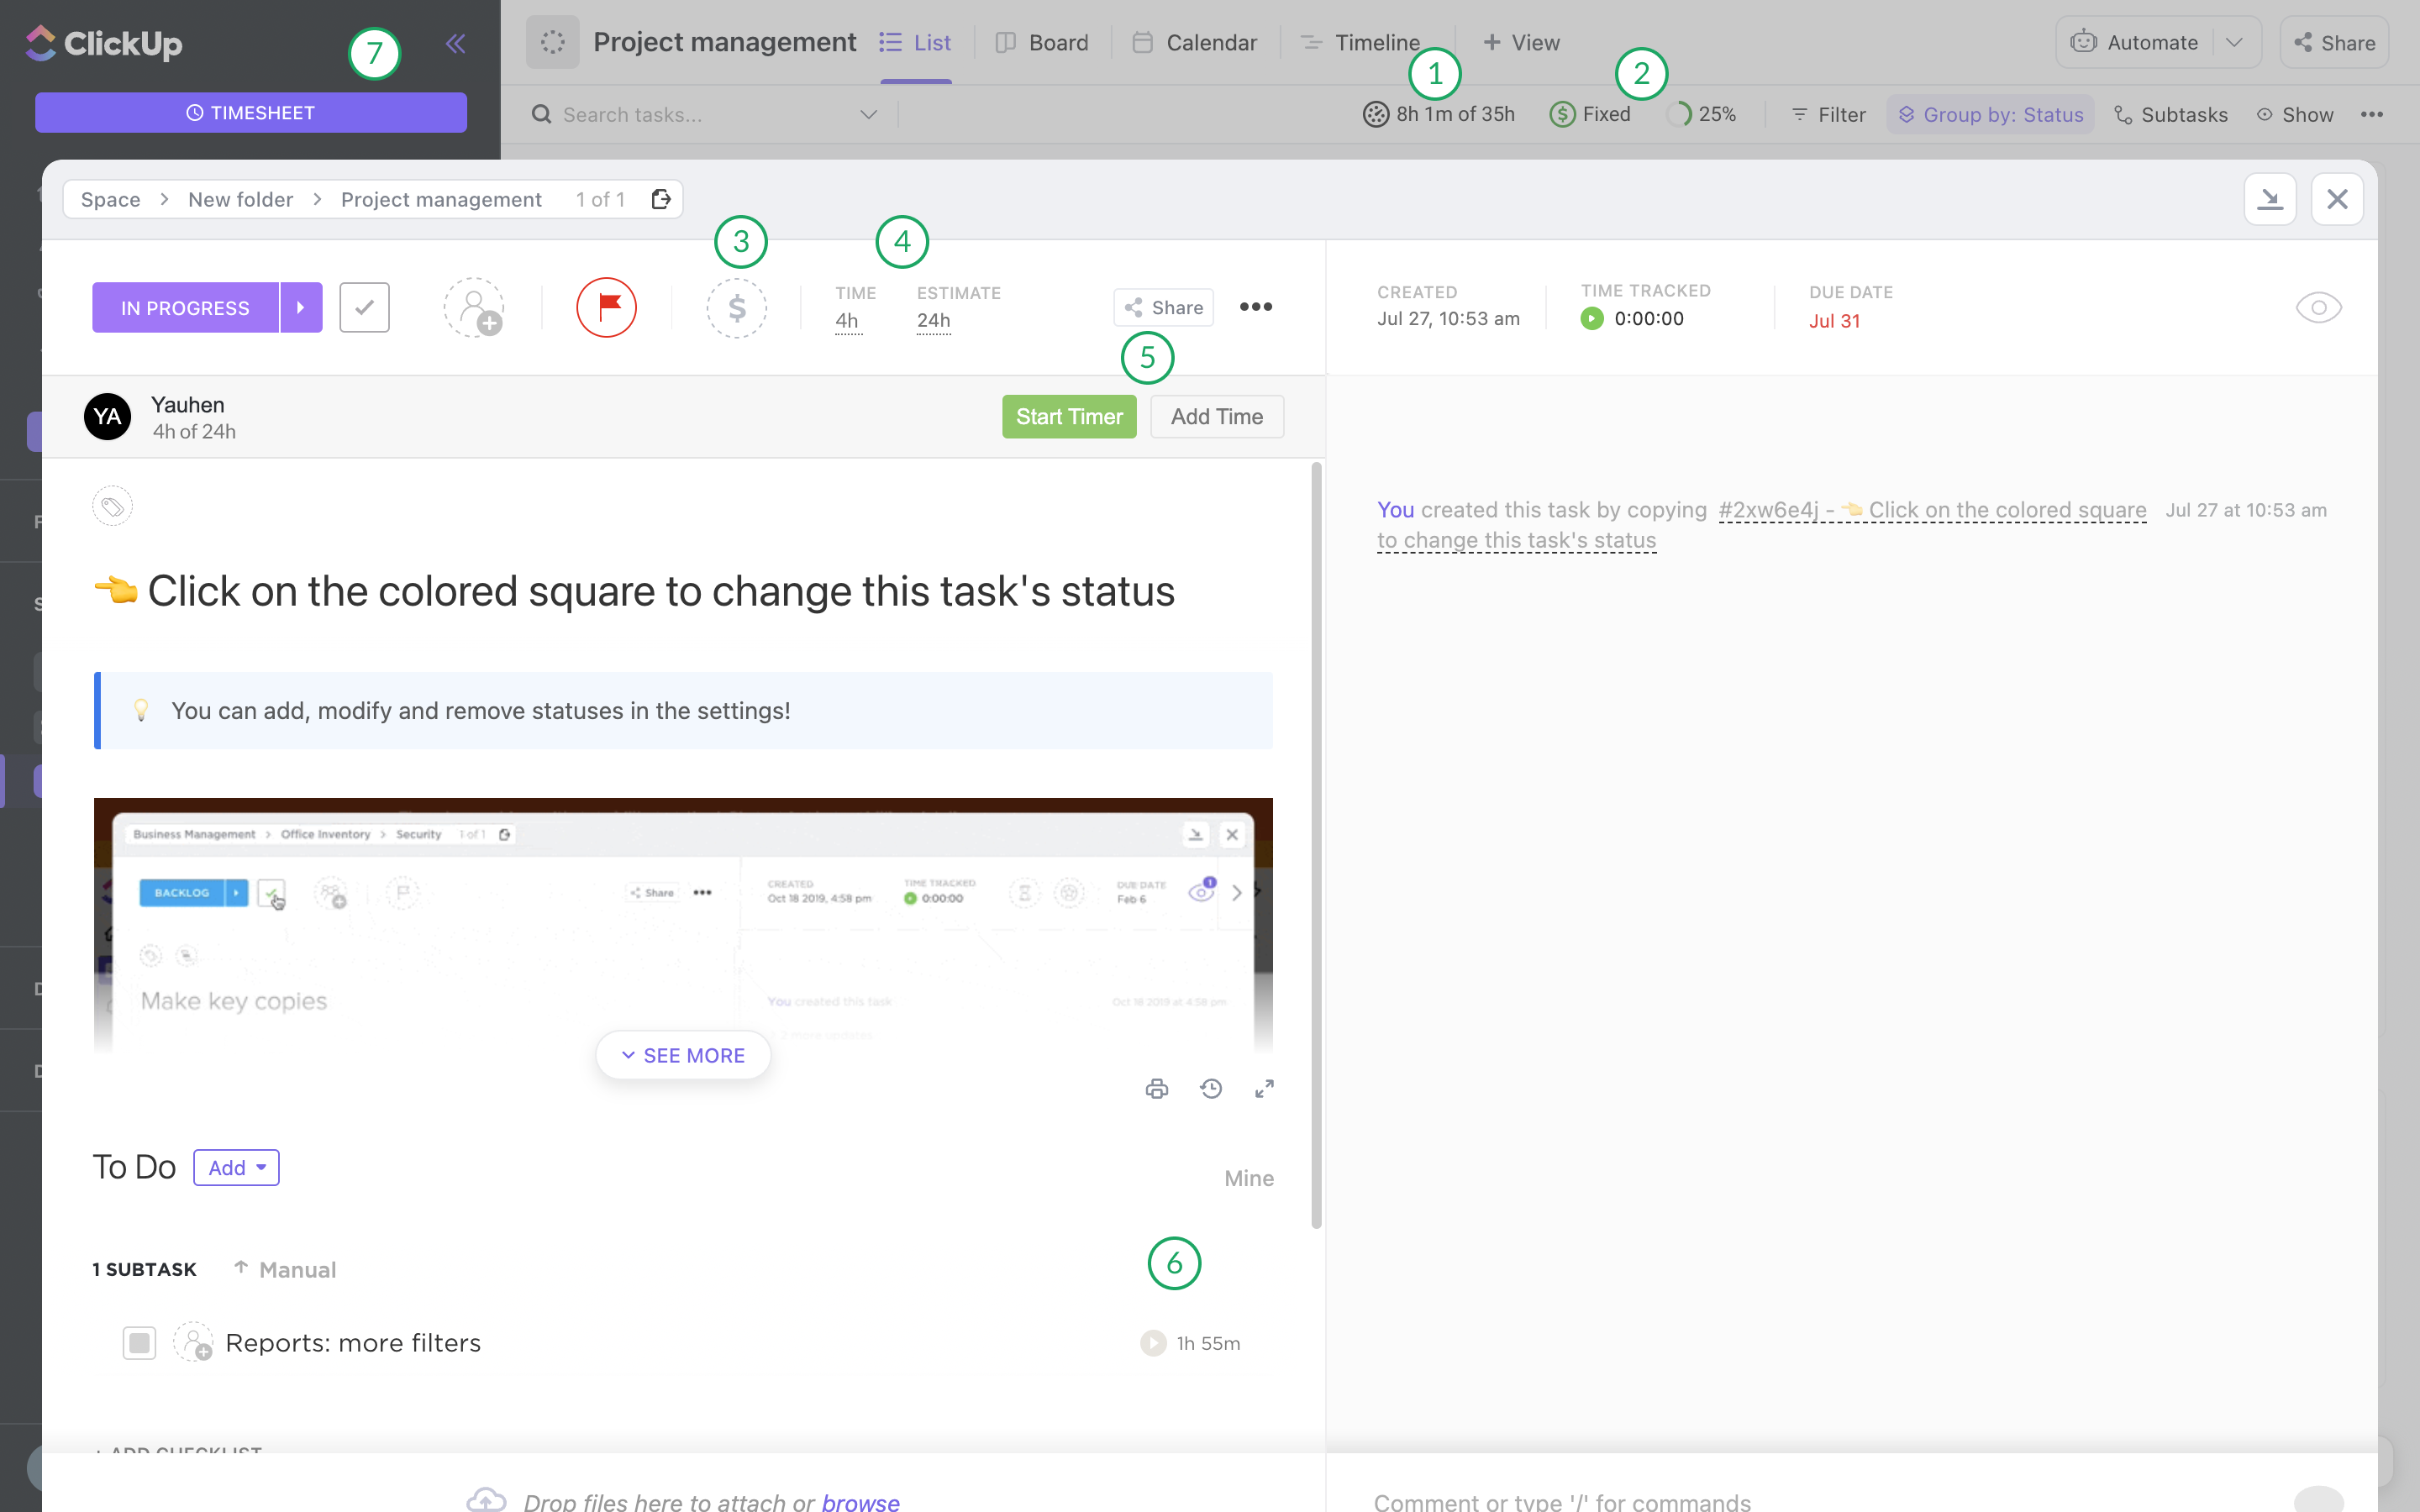Collapse sidebar with double chevron icon
The height and width of the screenshot is (1512, 2420).
[x=455, y=43]
